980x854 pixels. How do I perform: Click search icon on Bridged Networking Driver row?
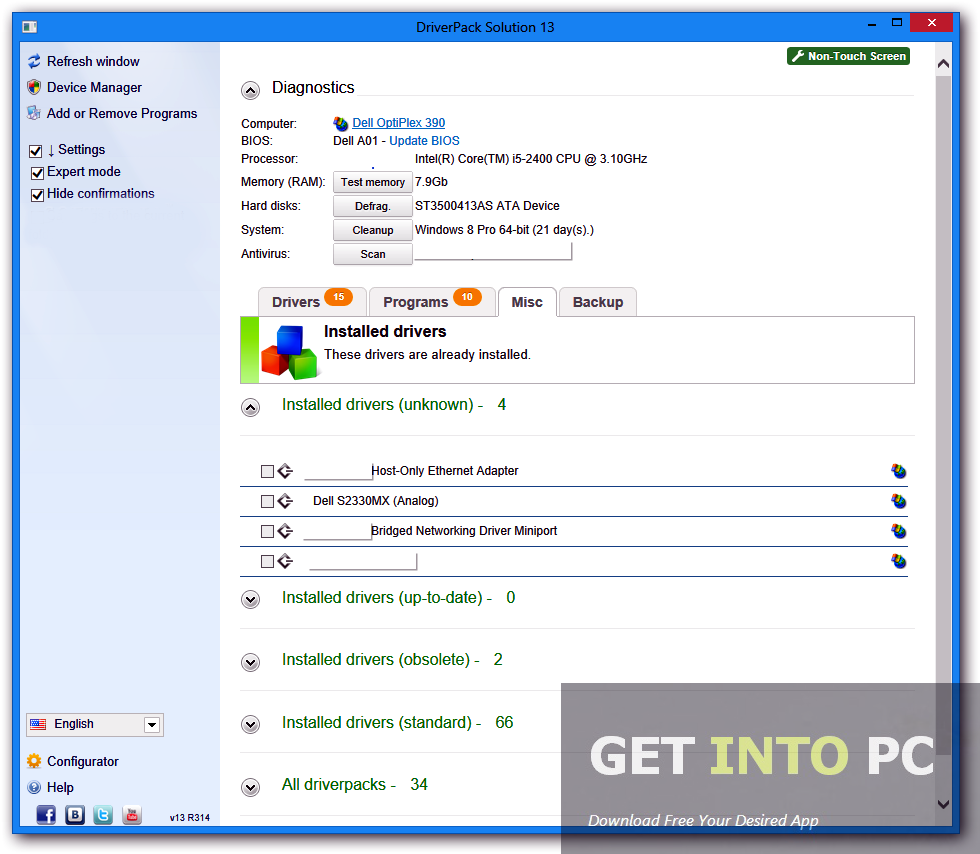click(x=898, y=531)
